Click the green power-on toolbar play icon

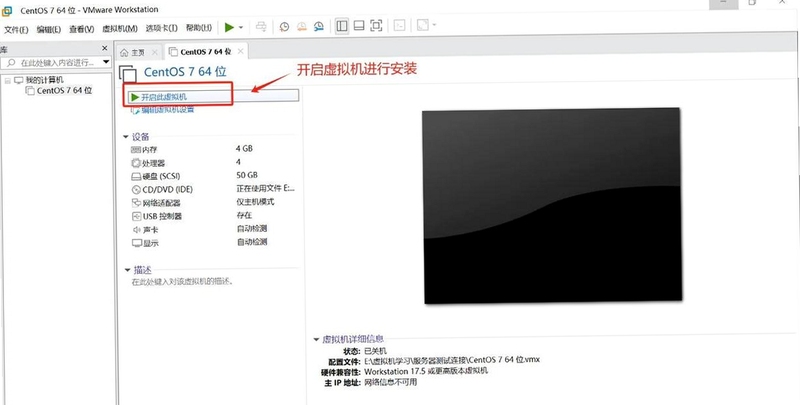(x=230, y=27)
